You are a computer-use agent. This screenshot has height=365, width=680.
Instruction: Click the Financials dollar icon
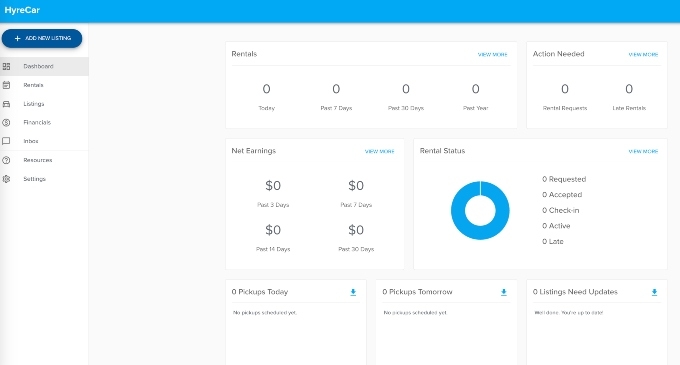coord(6,123)
